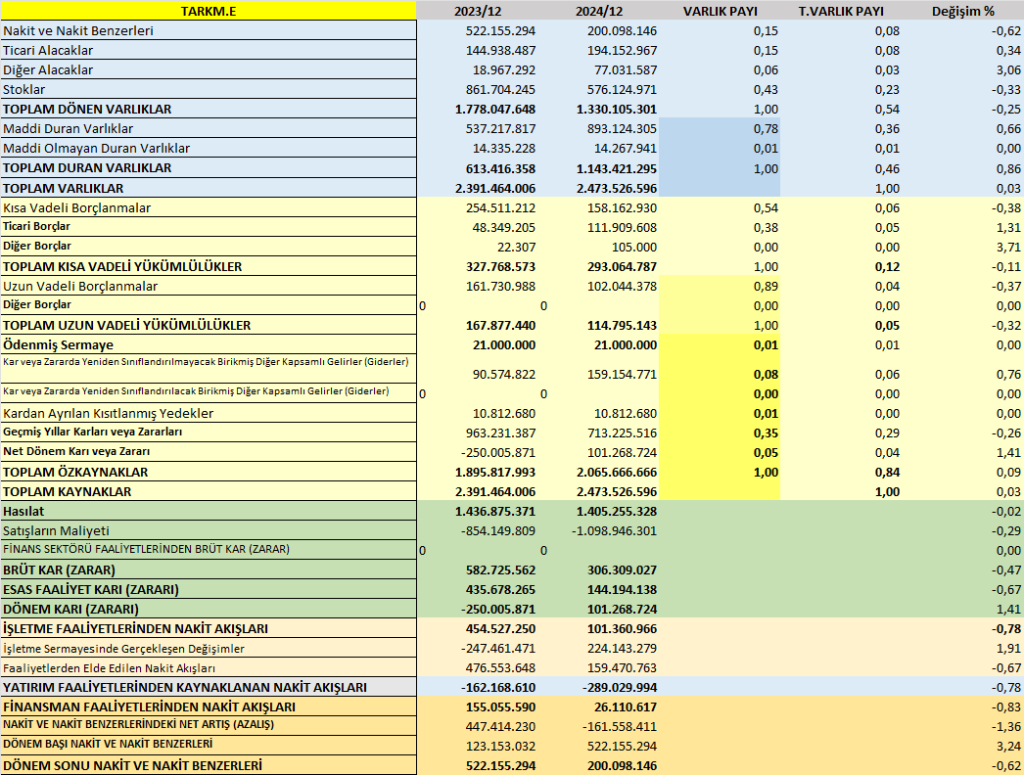The height and width of the screenshot is (775, 1024).
Task: Select the value 306.309.027
Action: point(622,570)
